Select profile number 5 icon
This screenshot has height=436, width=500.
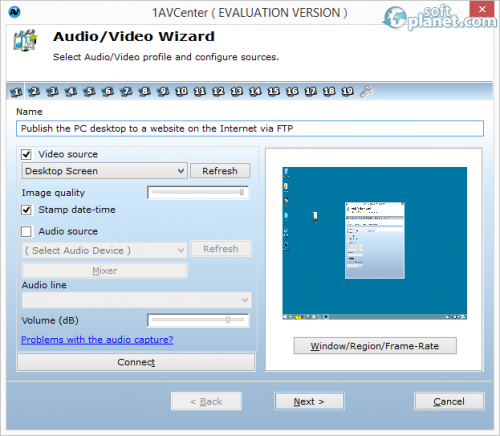[x=89, y=91]
